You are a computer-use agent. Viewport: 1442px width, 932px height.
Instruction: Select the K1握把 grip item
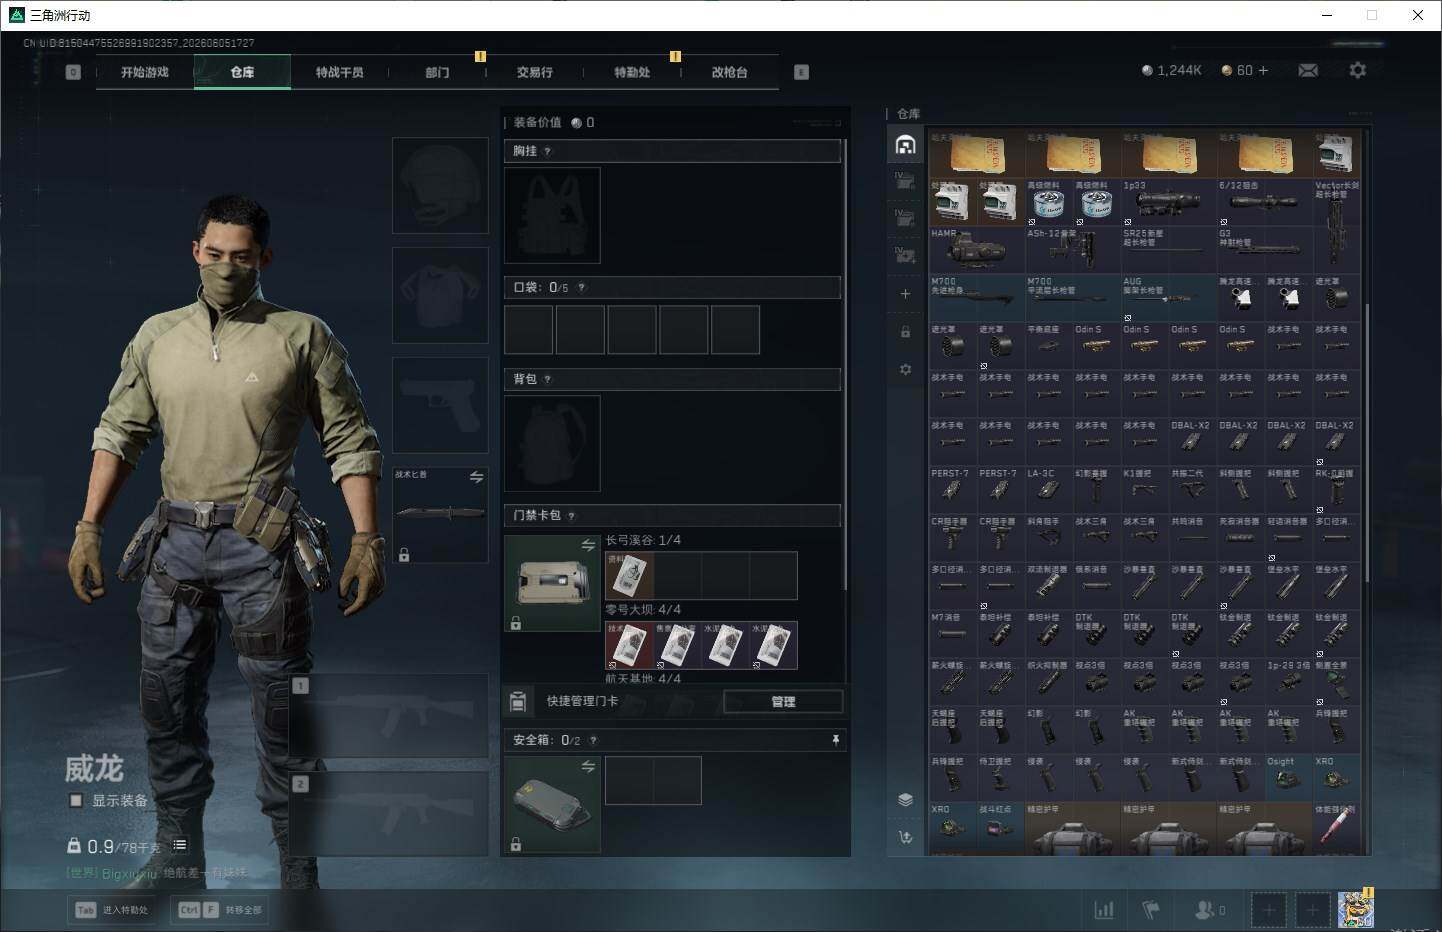click(x=1144, y=489)
